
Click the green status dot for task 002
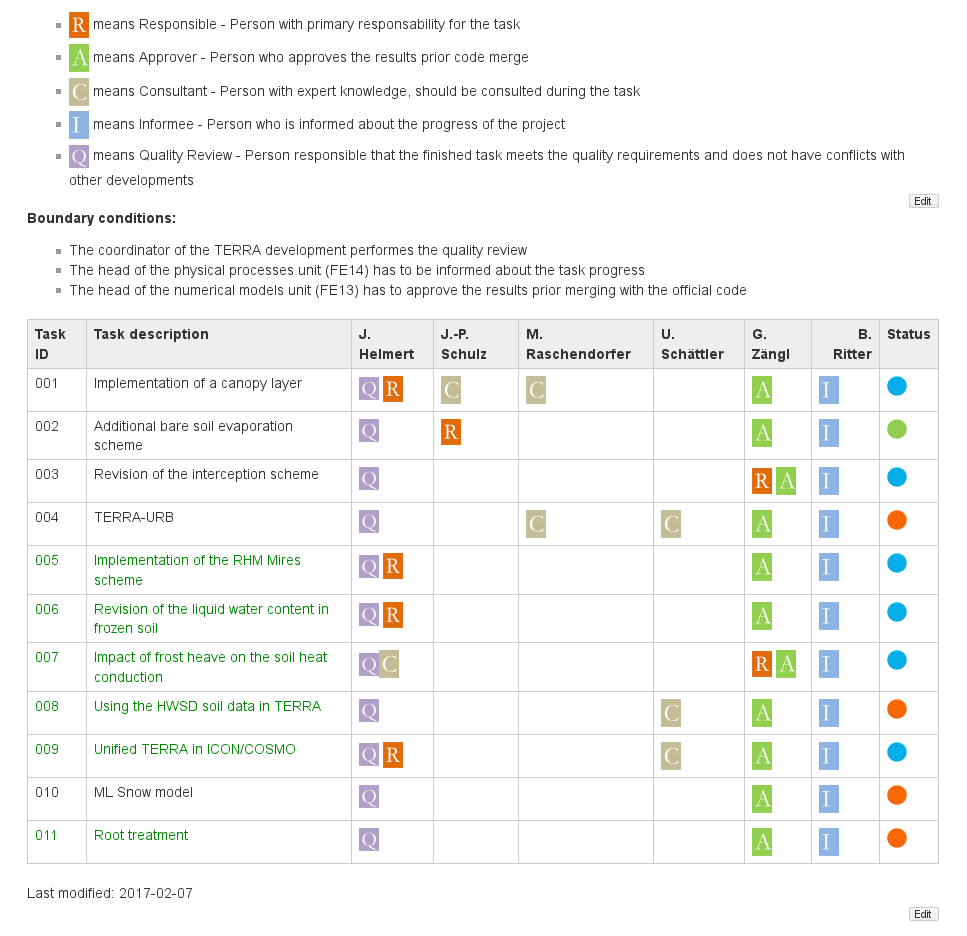[x=897, y=430]
